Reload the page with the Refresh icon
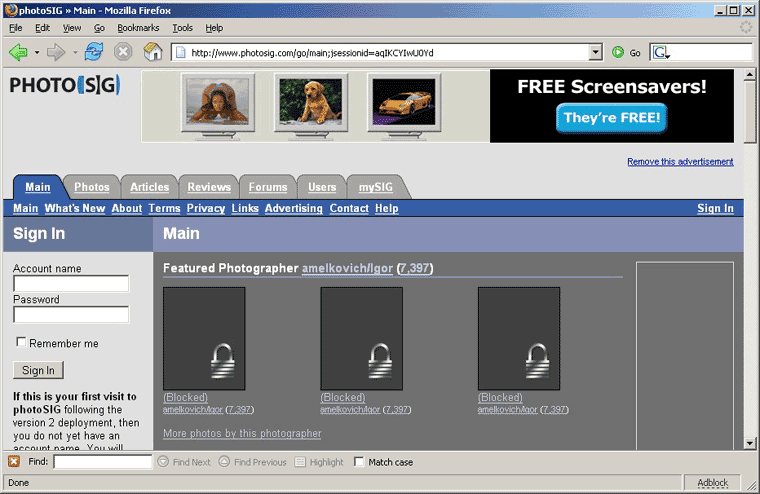The width and height of the screenshot is (760, 494). [94, 51]
